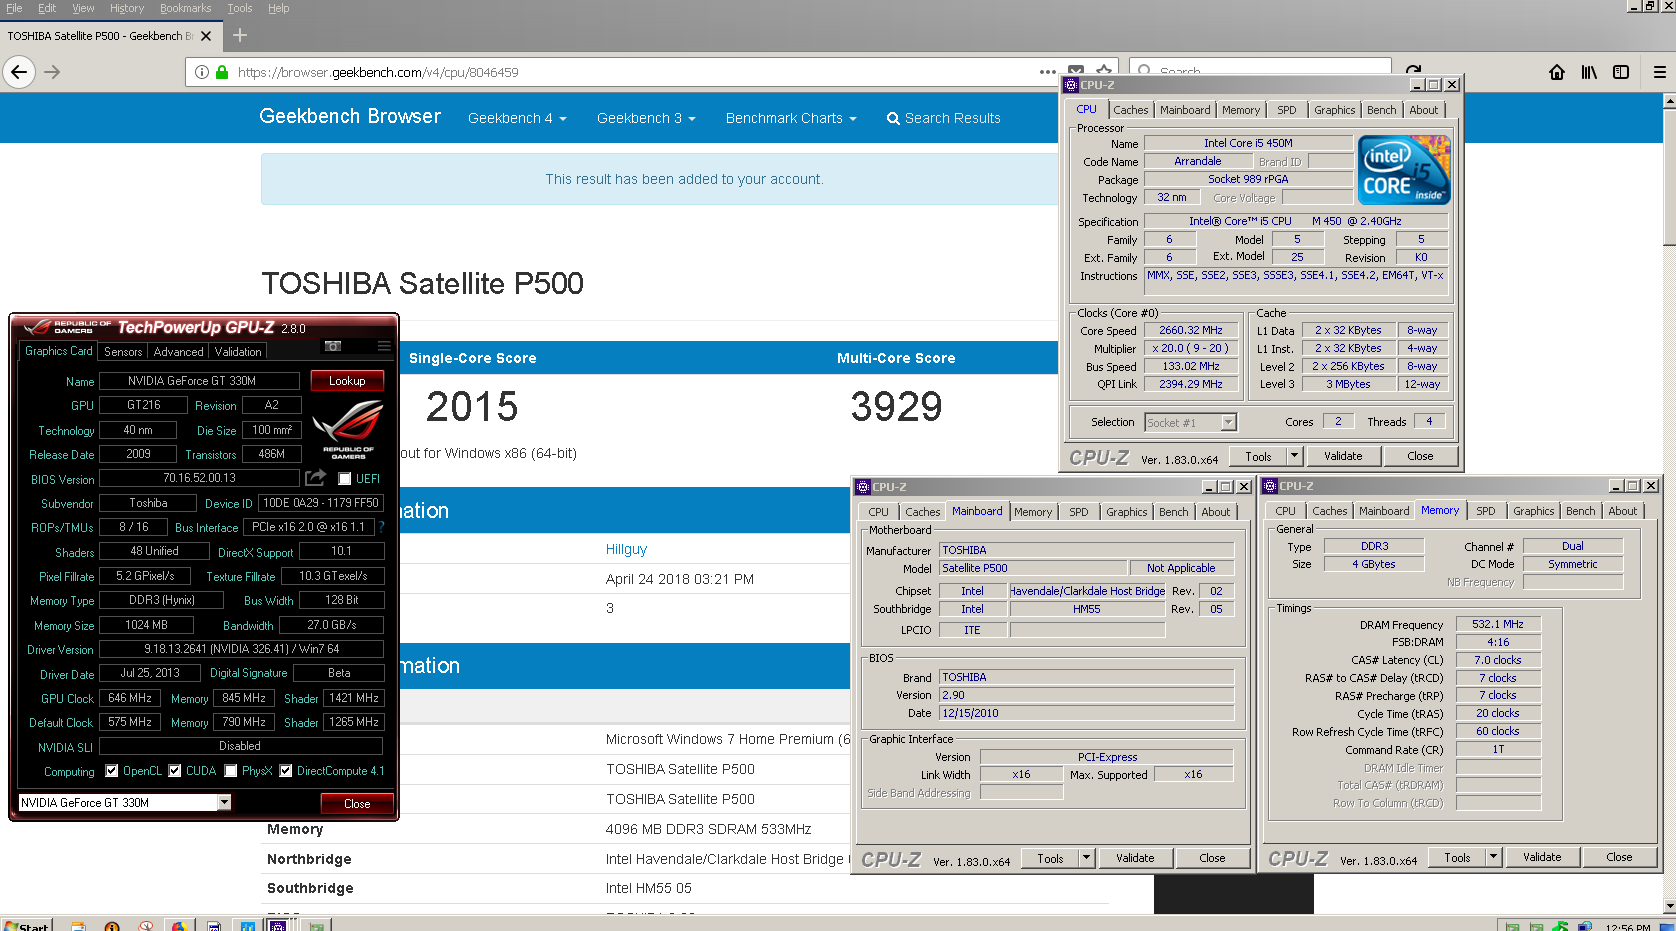Click Close in CPU-Z Mainboard window
Screen dimensions: 1676x931
(x=1212, y=858)
